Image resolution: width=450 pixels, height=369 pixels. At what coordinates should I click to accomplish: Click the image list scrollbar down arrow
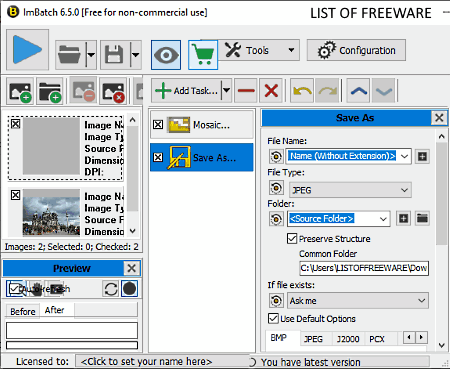click(133, 231)
